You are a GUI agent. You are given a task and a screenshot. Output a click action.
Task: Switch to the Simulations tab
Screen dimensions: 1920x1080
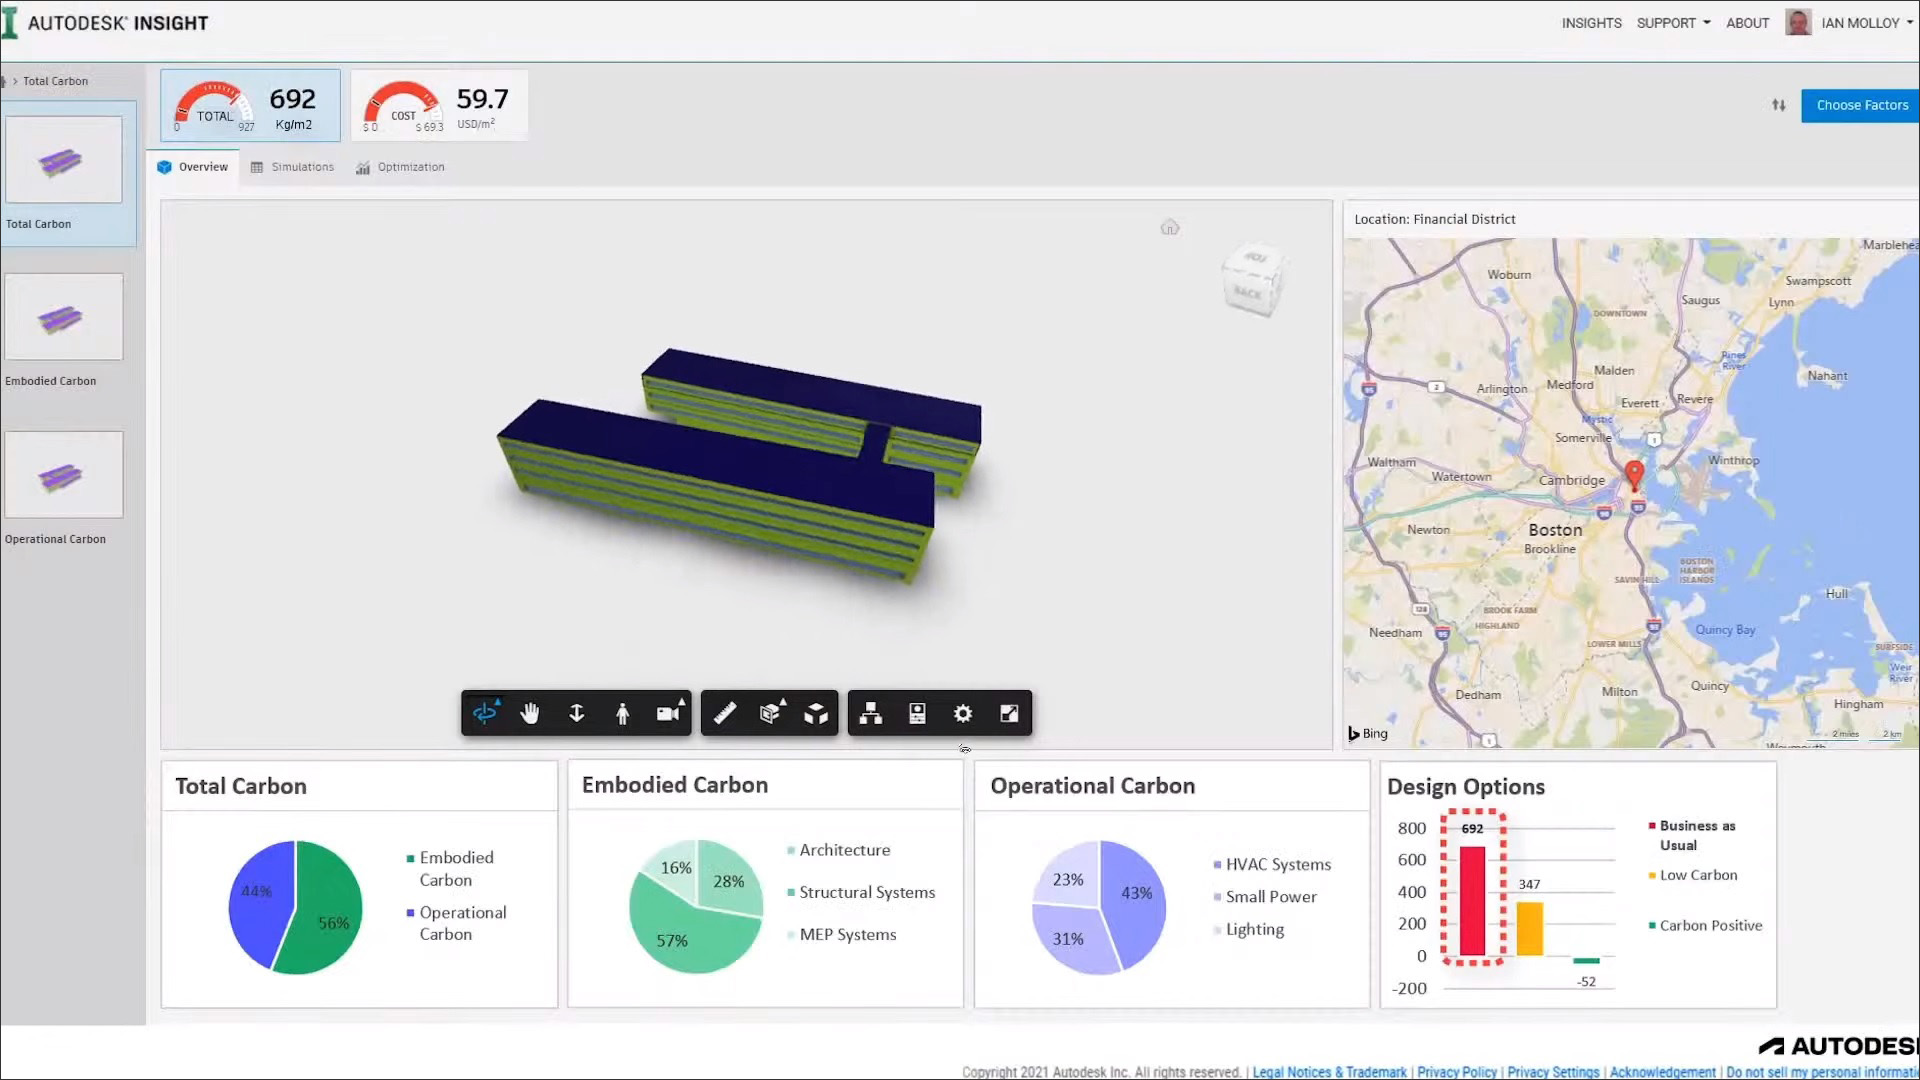pos(292,167)
